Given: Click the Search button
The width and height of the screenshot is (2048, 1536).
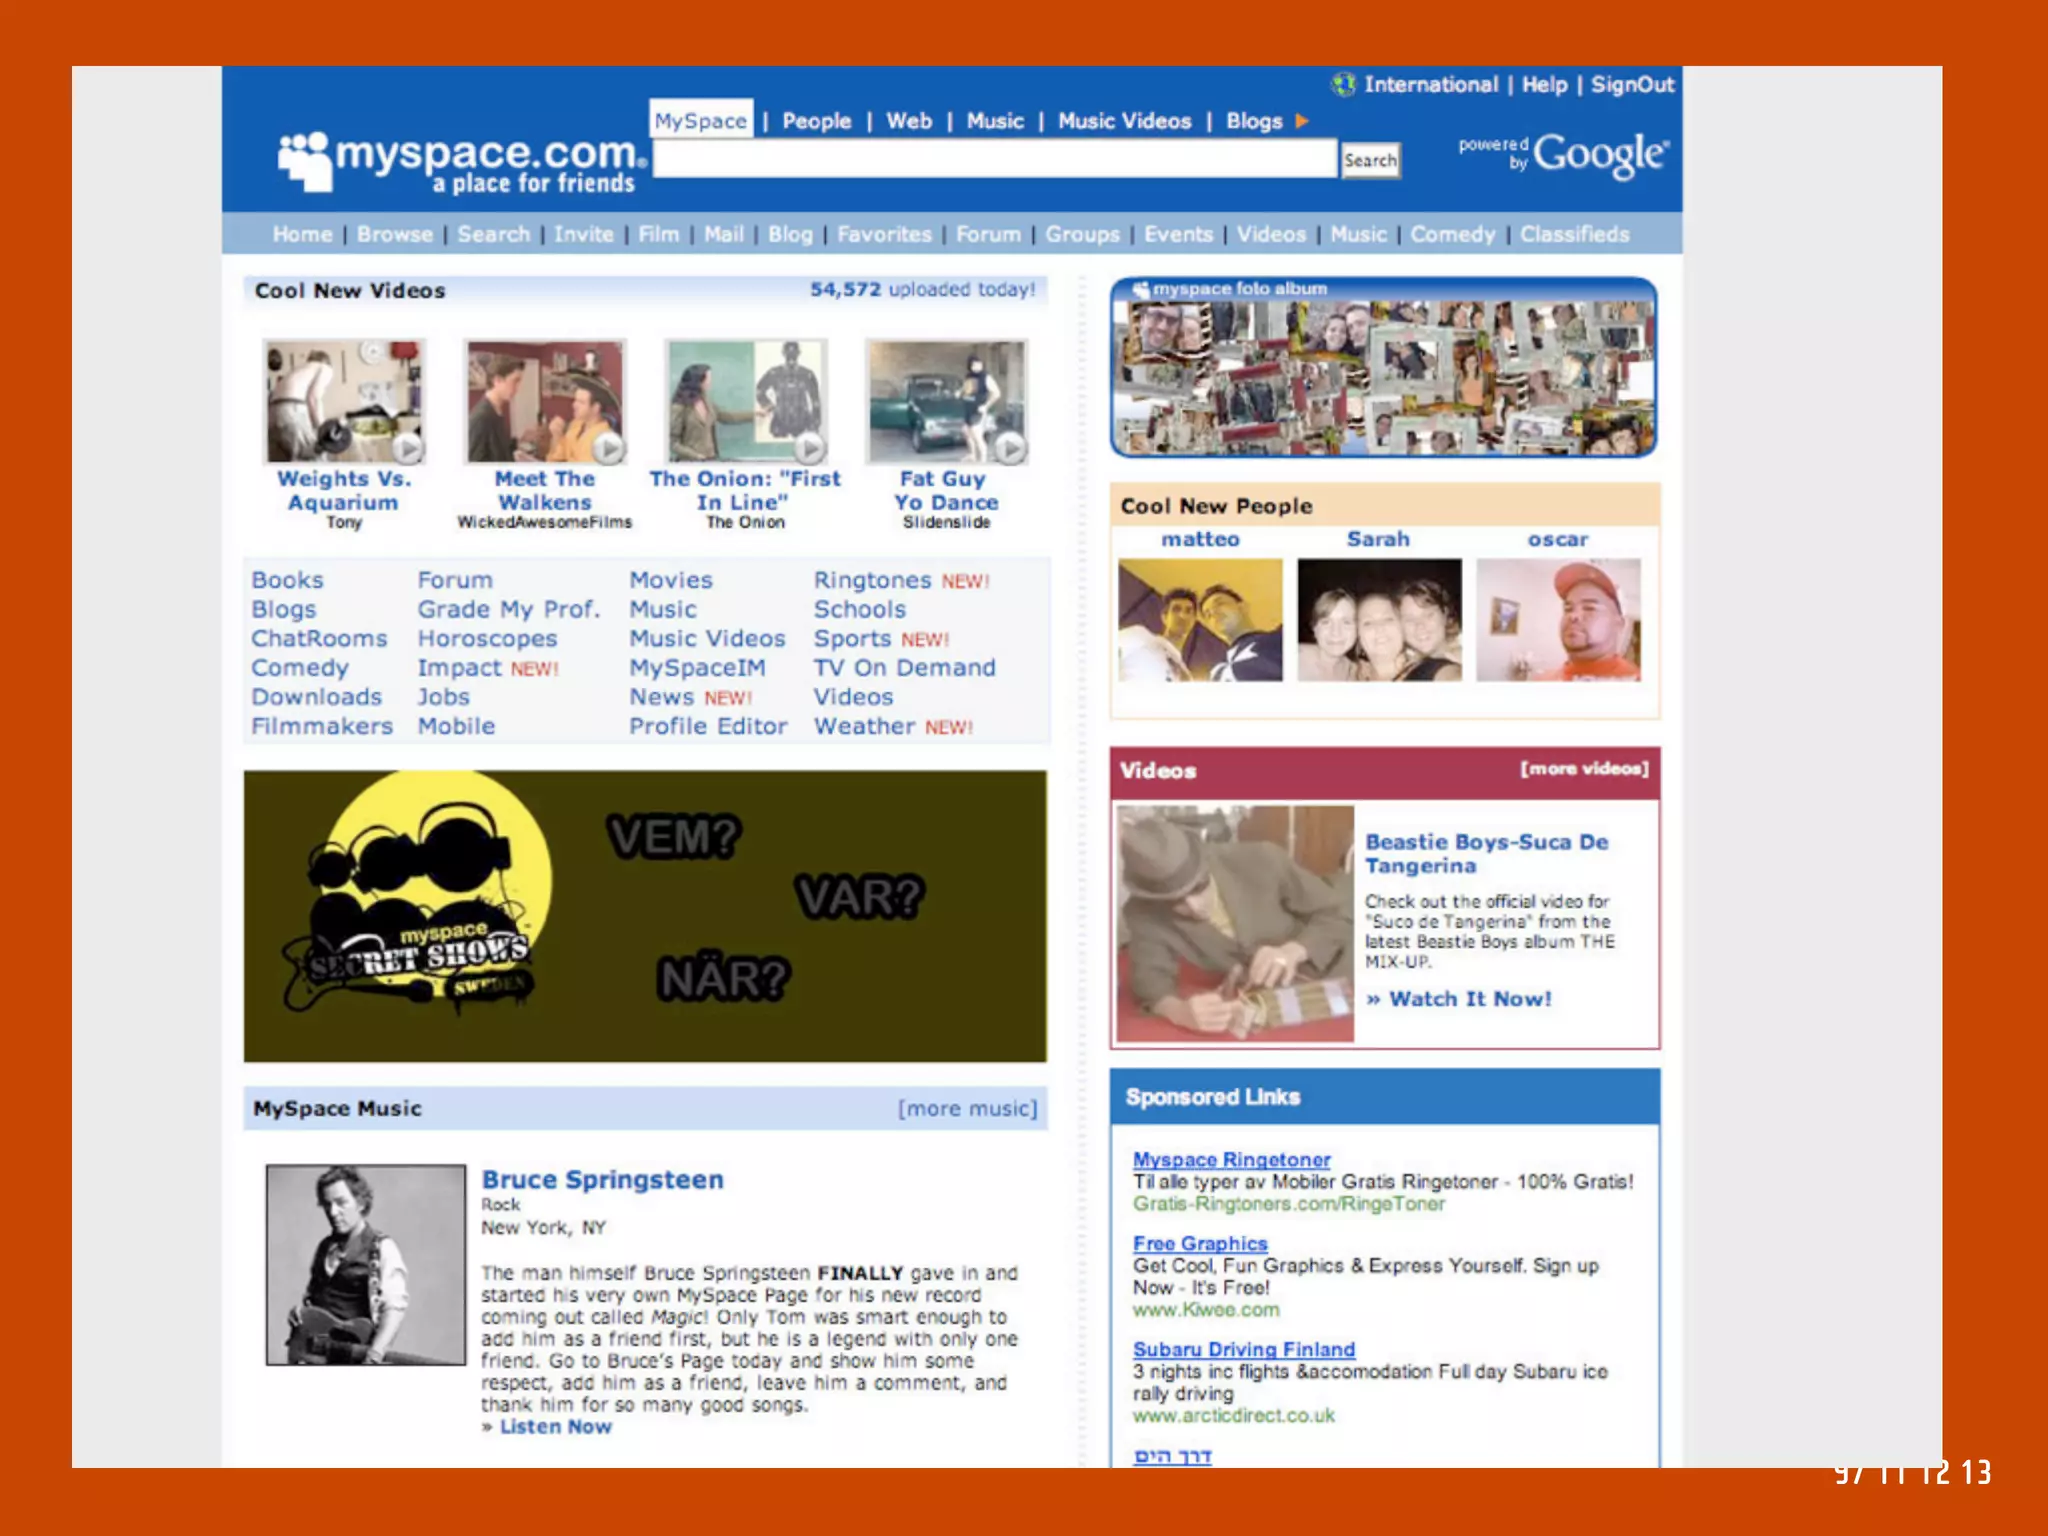Looking at the screenshot, I should coord(1369,160).
